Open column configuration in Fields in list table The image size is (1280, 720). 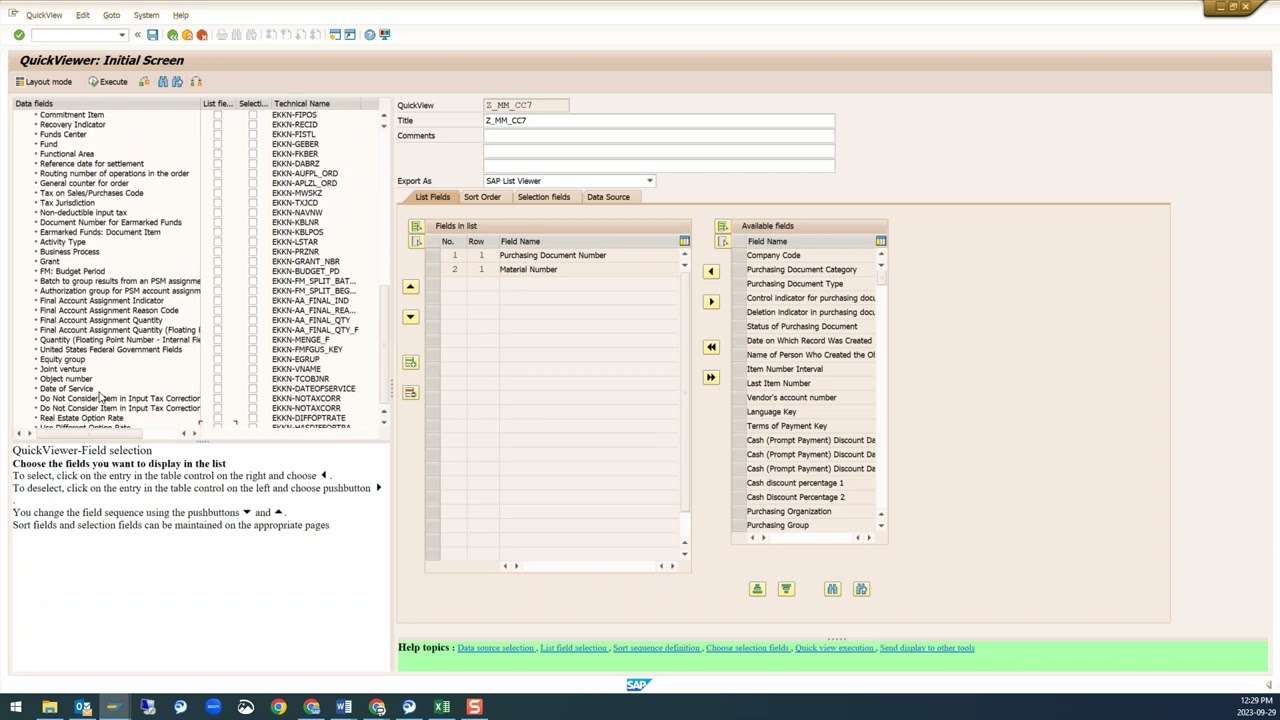(x=684, y=241)
